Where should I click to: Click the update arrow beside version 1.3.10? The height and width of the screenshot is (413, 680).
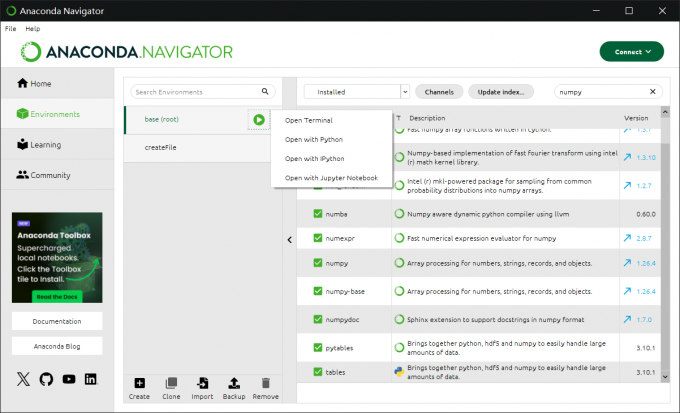pos(627,157)
